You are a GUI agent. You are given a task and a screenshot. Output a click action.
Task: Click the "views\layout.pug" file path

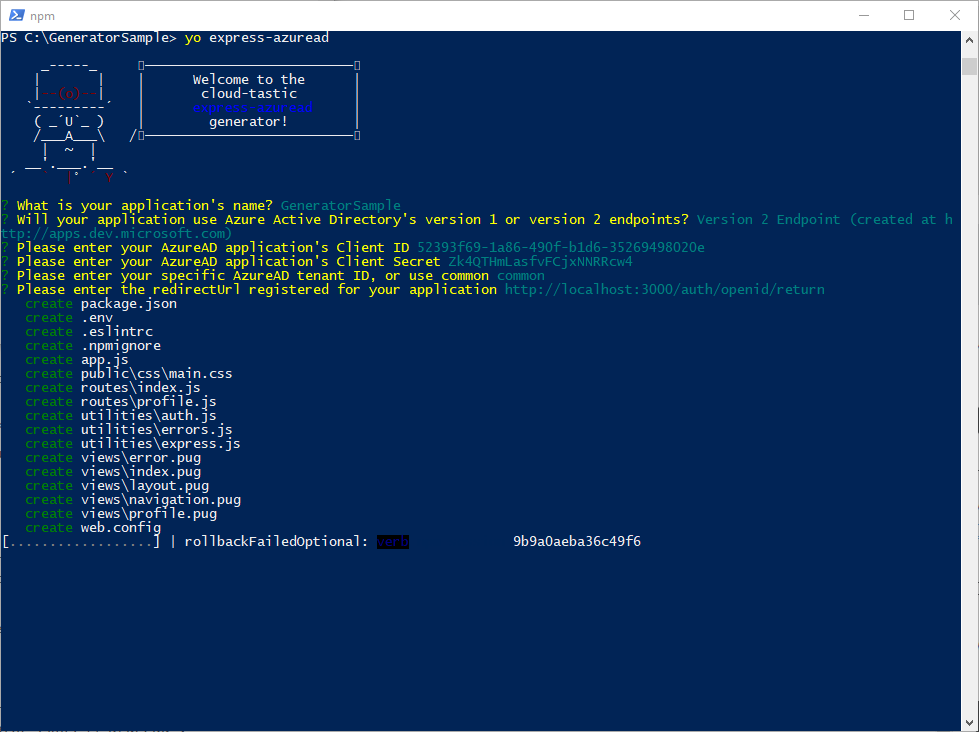[145, 486]
